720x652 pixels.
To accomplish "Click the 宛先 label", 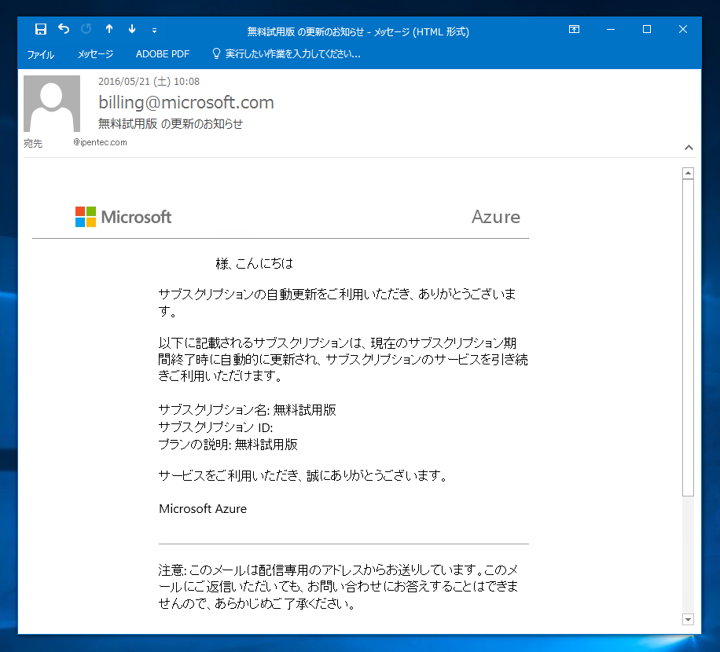I will click(33, 143).
